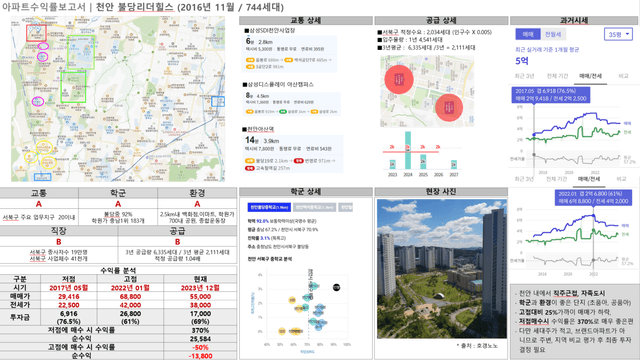Click grade A under 교통

point(39,204)
